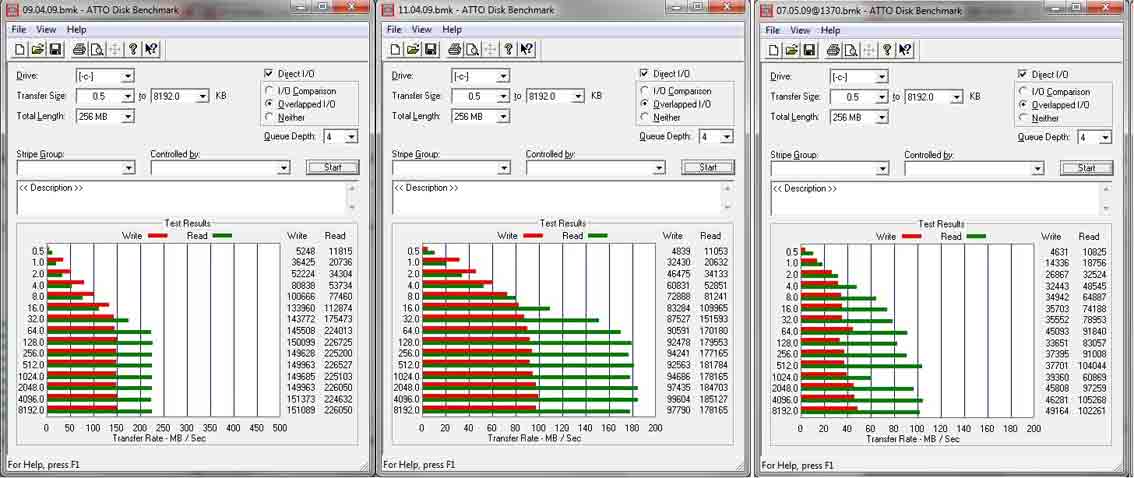Open Help menu in 11.04.09.bmk window
1134x478 pixels.
[x=451, y=30]
